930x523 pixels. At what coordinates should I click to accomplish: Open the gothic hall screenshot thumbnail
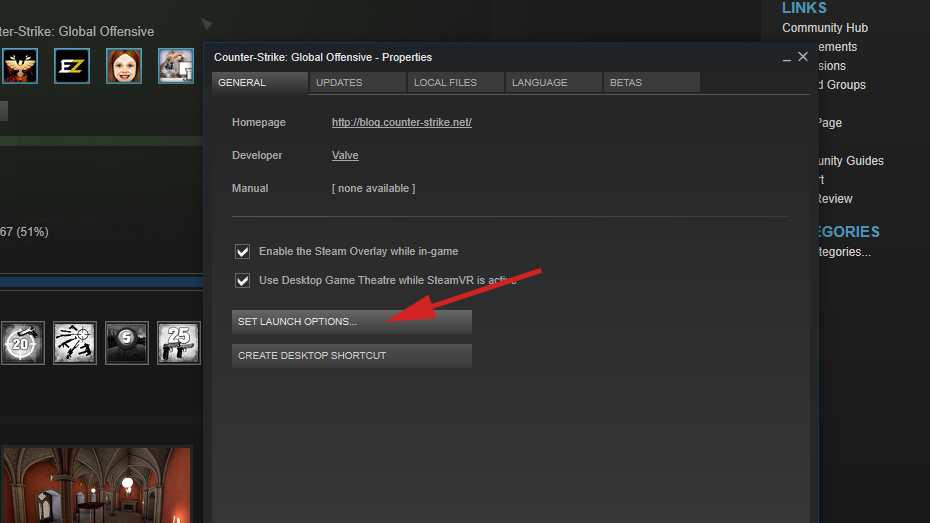(x=97, y=485)
